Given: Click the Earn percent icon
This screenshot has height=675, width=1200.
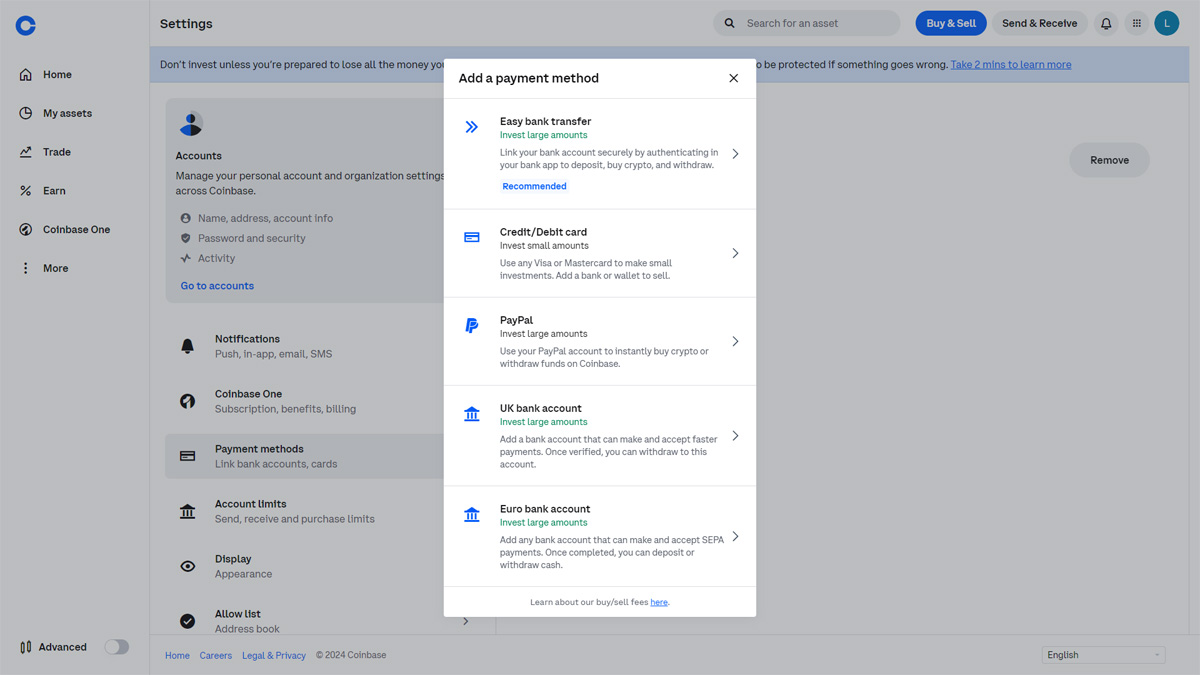Looking at the screenshot, I should click(x=26, y=191).
